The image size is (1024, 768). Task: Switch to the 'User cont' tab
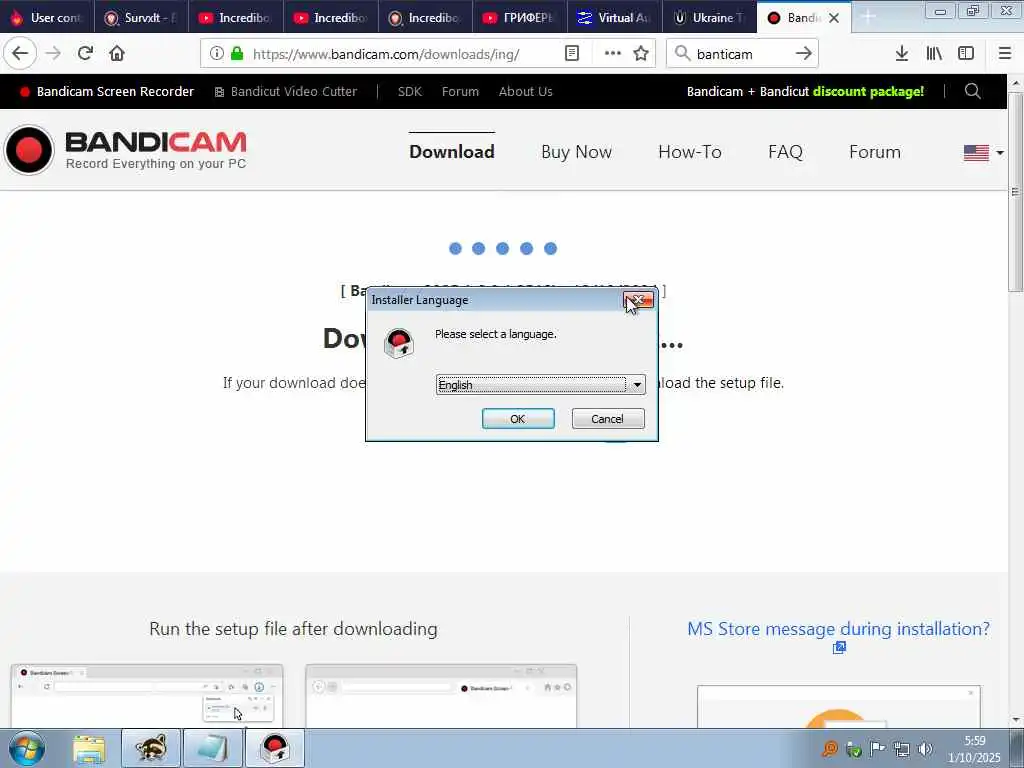(47, 18)
